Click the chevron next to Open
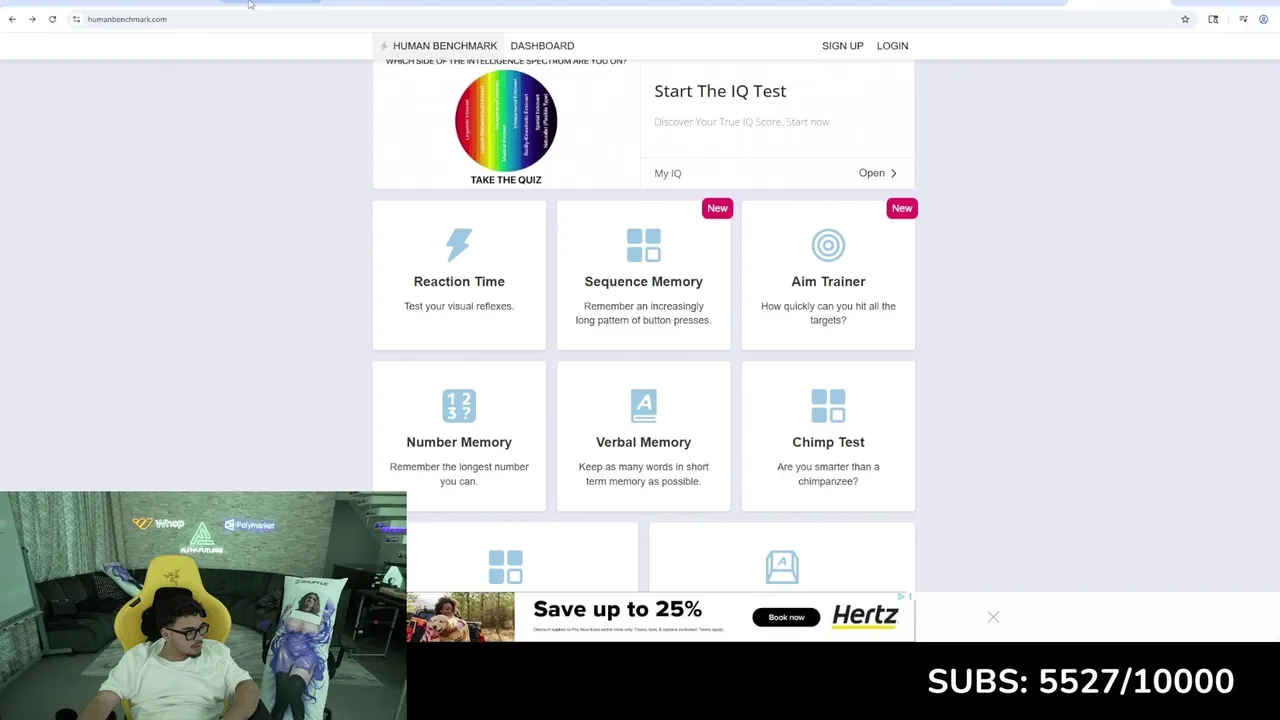This screenshot has height=720, width=1280. tap(893, 173)
